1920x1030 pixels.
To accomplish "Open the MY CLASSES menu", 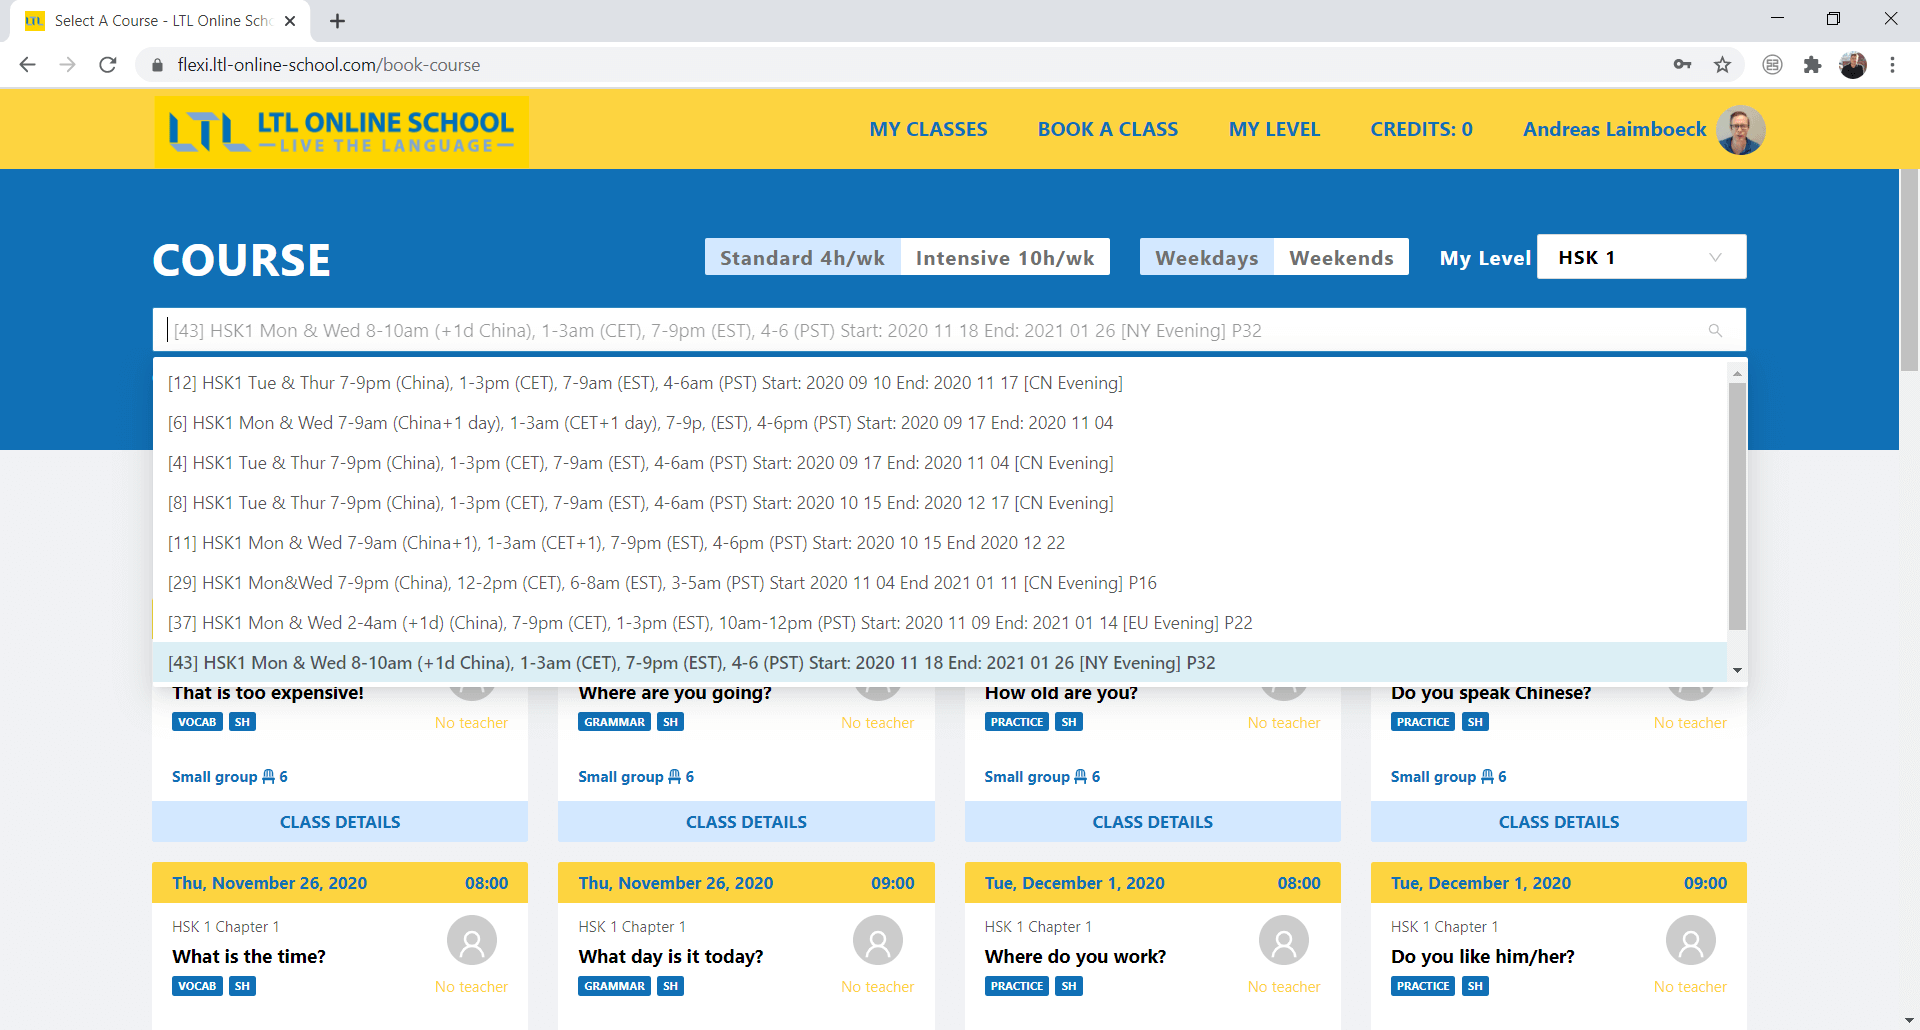I will point(928,129).
